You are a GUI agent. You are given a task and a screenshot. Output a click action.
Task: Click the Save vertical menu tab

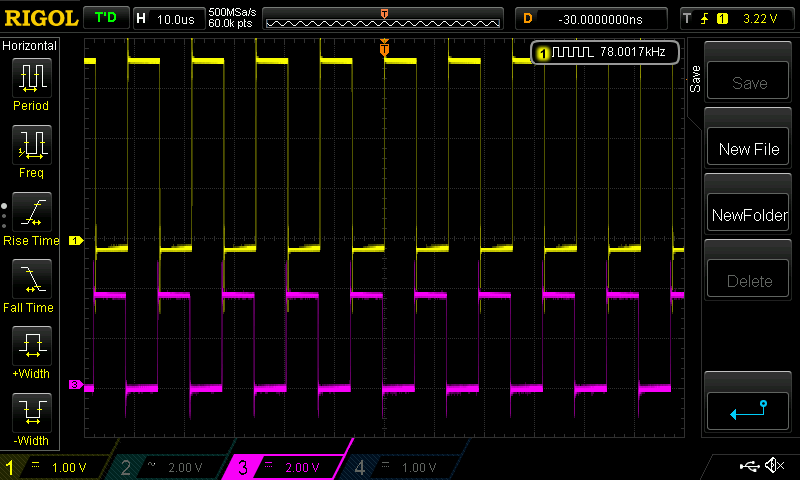pos(695,79)
